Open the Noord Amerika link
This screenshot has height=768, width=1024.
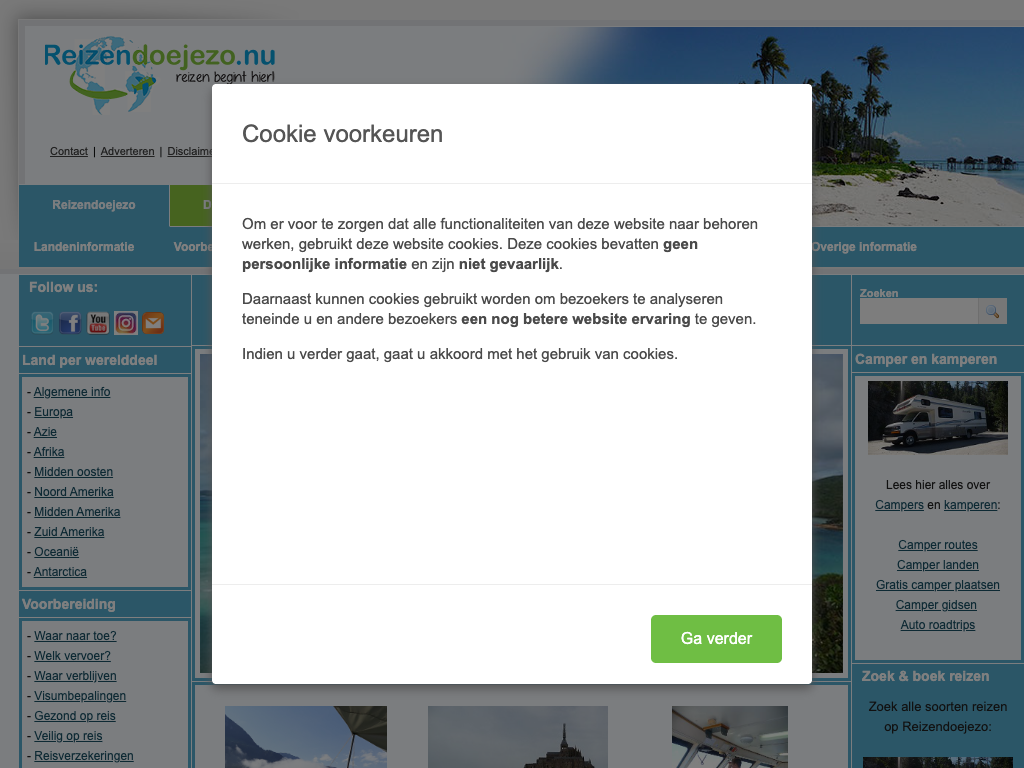pos(74,492)
